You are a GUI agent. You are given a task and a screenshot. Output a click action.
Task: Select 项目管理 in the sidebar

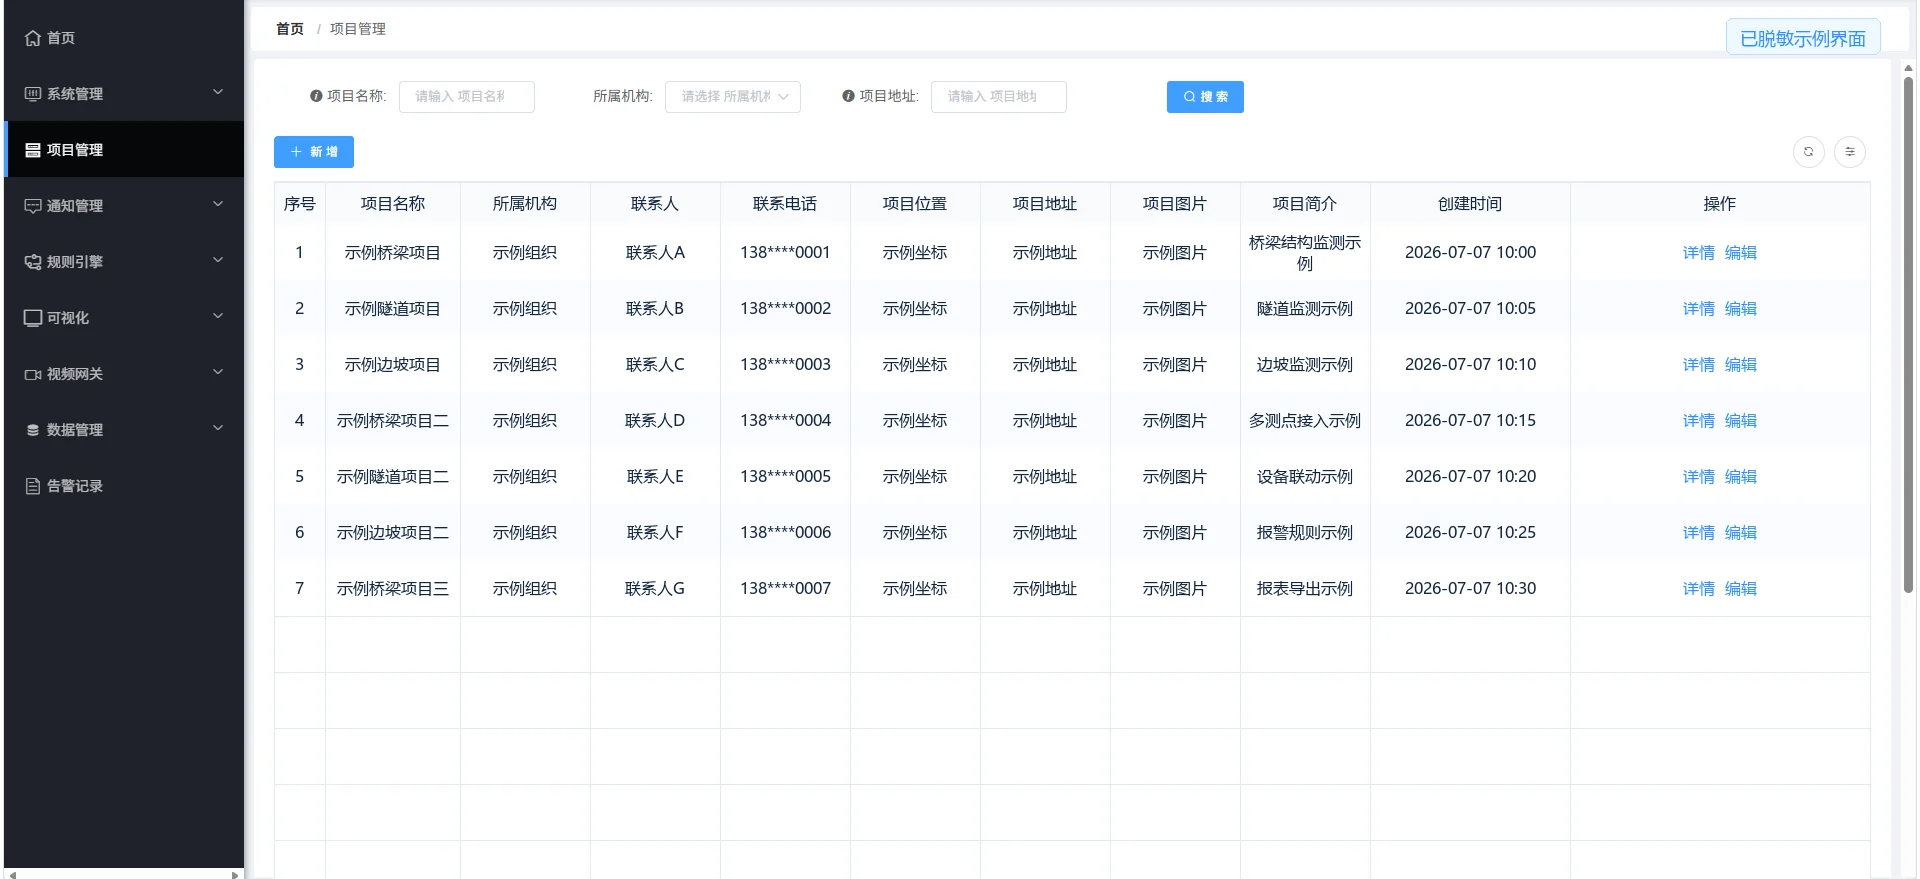tap(124, 150)
